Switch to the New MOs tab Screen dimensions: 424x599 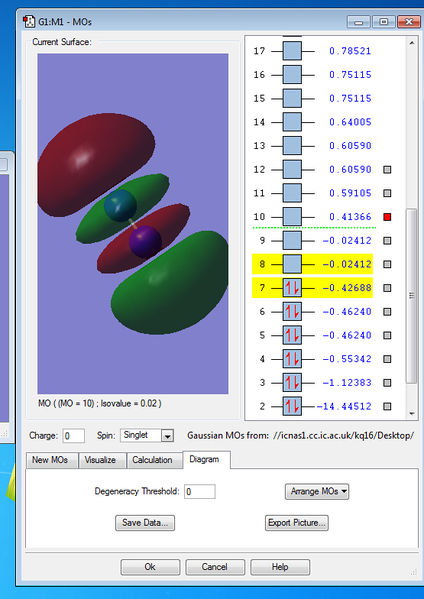(x=52, y=460)
